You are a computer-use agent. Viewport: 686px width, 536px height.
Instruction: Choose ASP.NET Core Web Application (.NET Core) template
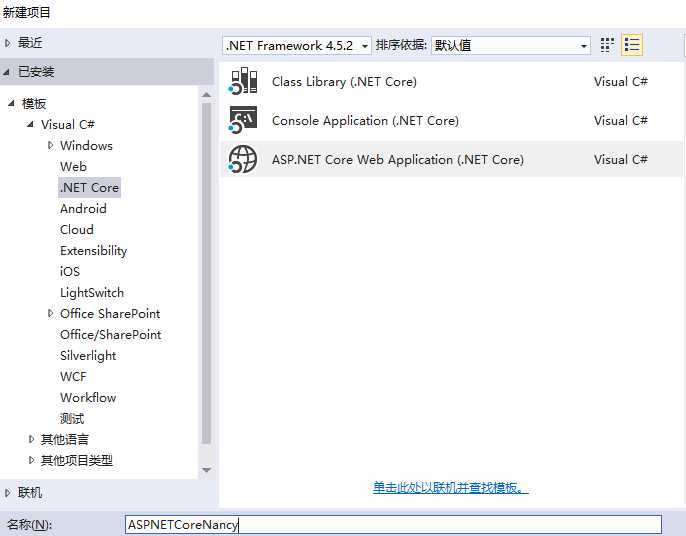(452, 159)
